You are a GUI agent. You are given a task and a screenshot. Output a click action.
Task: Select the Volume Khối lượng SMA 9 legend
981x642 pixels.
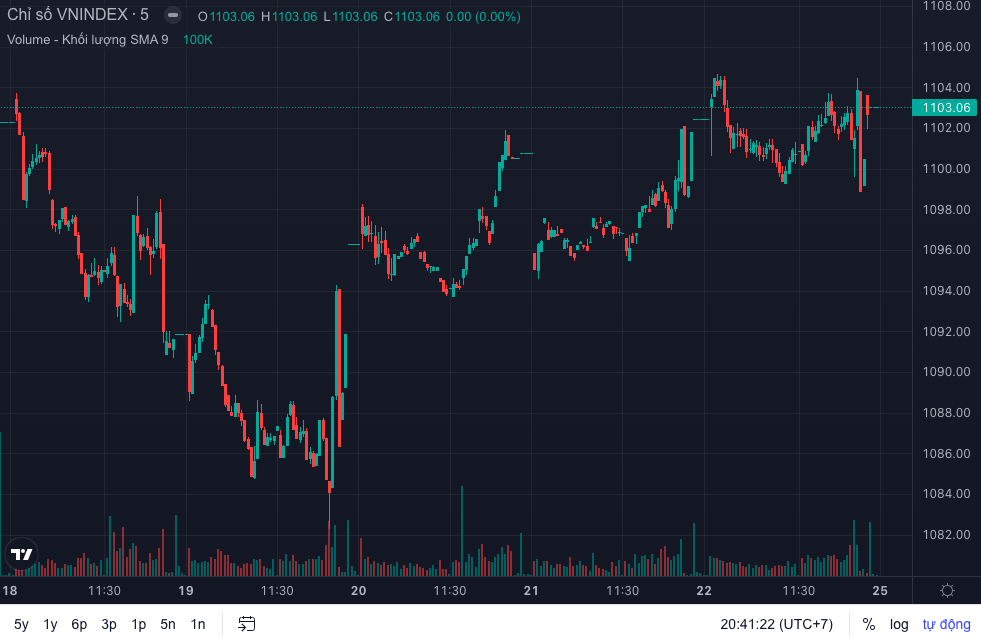click(88, 39)
